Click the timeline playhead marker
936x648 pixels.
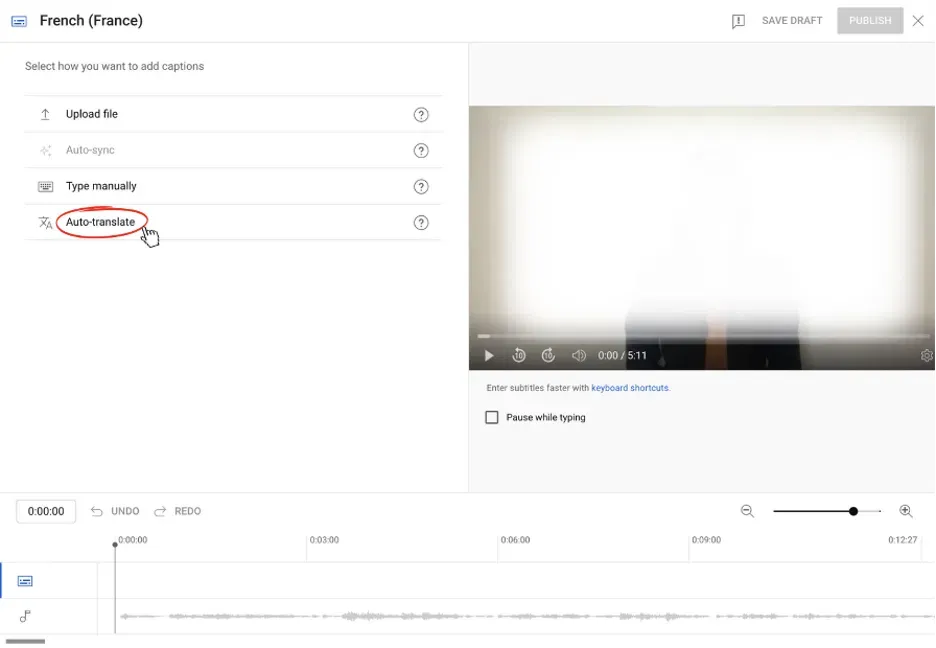[x=115, y=544]
